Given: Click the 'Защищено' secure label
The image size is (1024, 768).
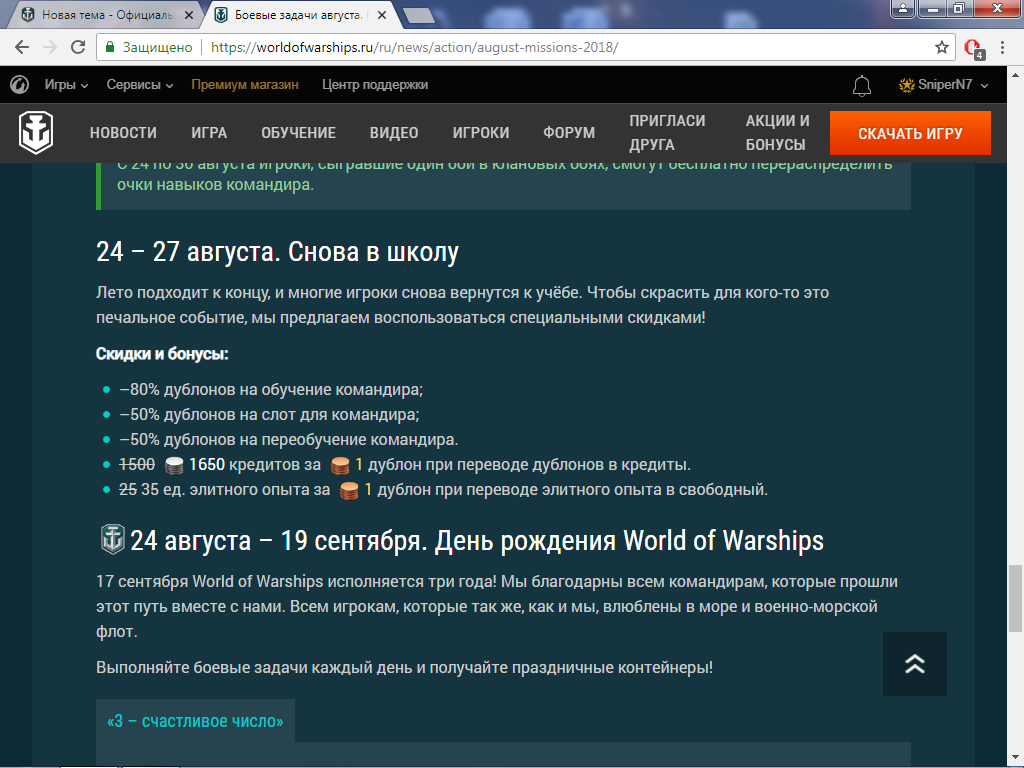Looking at the screenshot, I should click(157, 48).
